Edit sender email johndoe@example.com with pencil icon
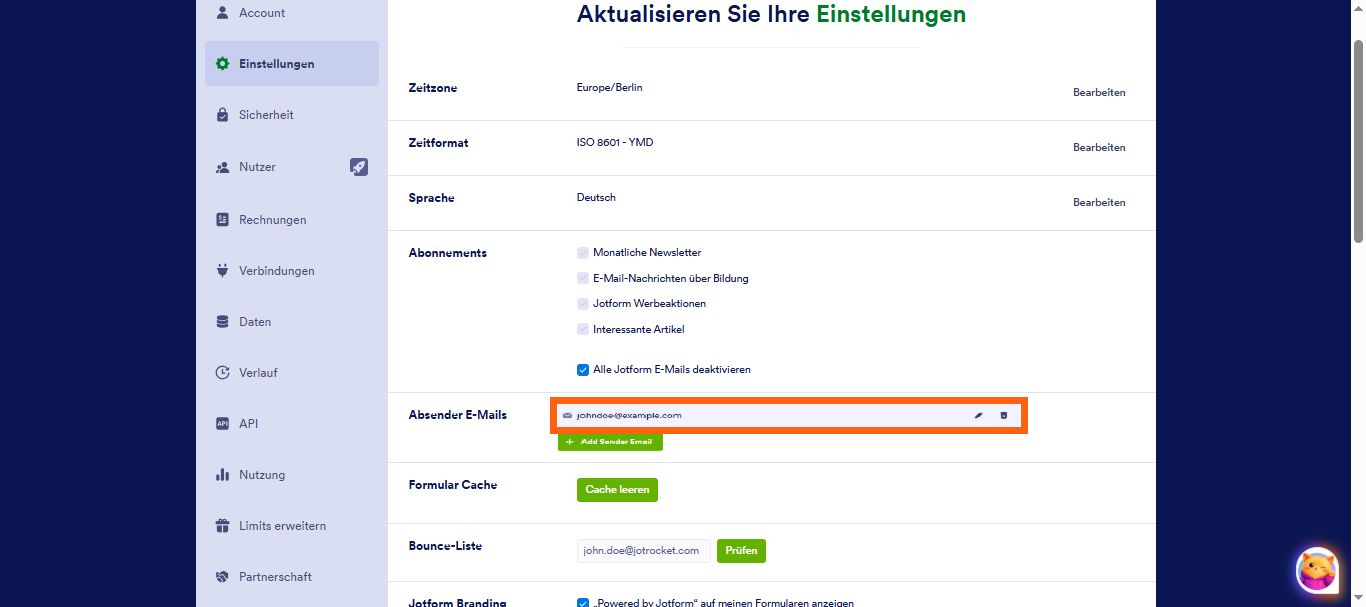The image size is (1366, 607). pos(979,415)
